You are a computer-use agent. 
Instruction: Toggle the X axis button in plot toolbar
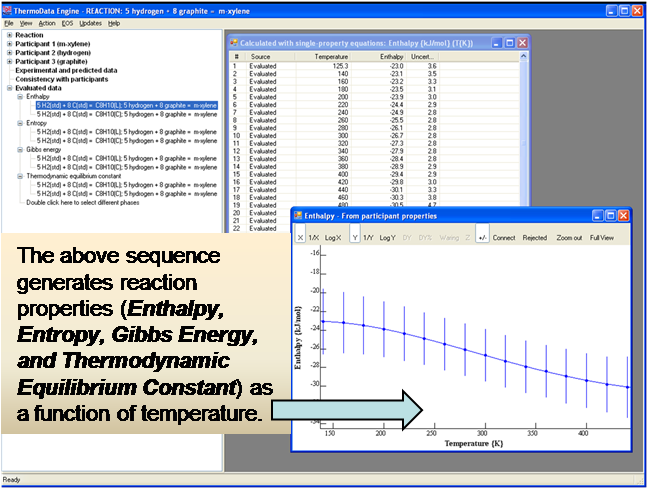(301, 237)
